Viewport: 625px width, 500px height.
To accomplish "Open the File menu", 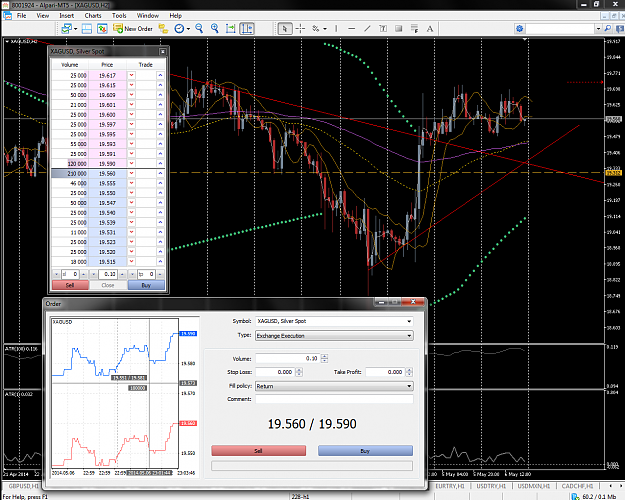I will click(x=22, y=16).
